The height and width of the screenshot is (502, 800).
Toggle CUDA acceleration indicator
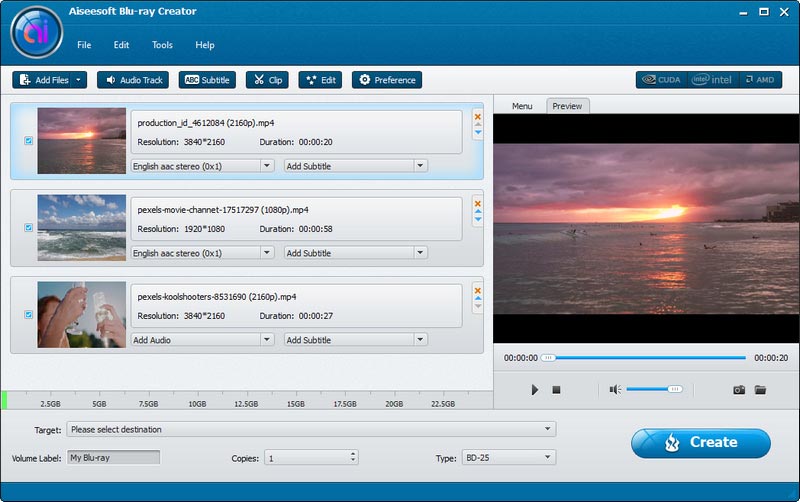[661, 80]
